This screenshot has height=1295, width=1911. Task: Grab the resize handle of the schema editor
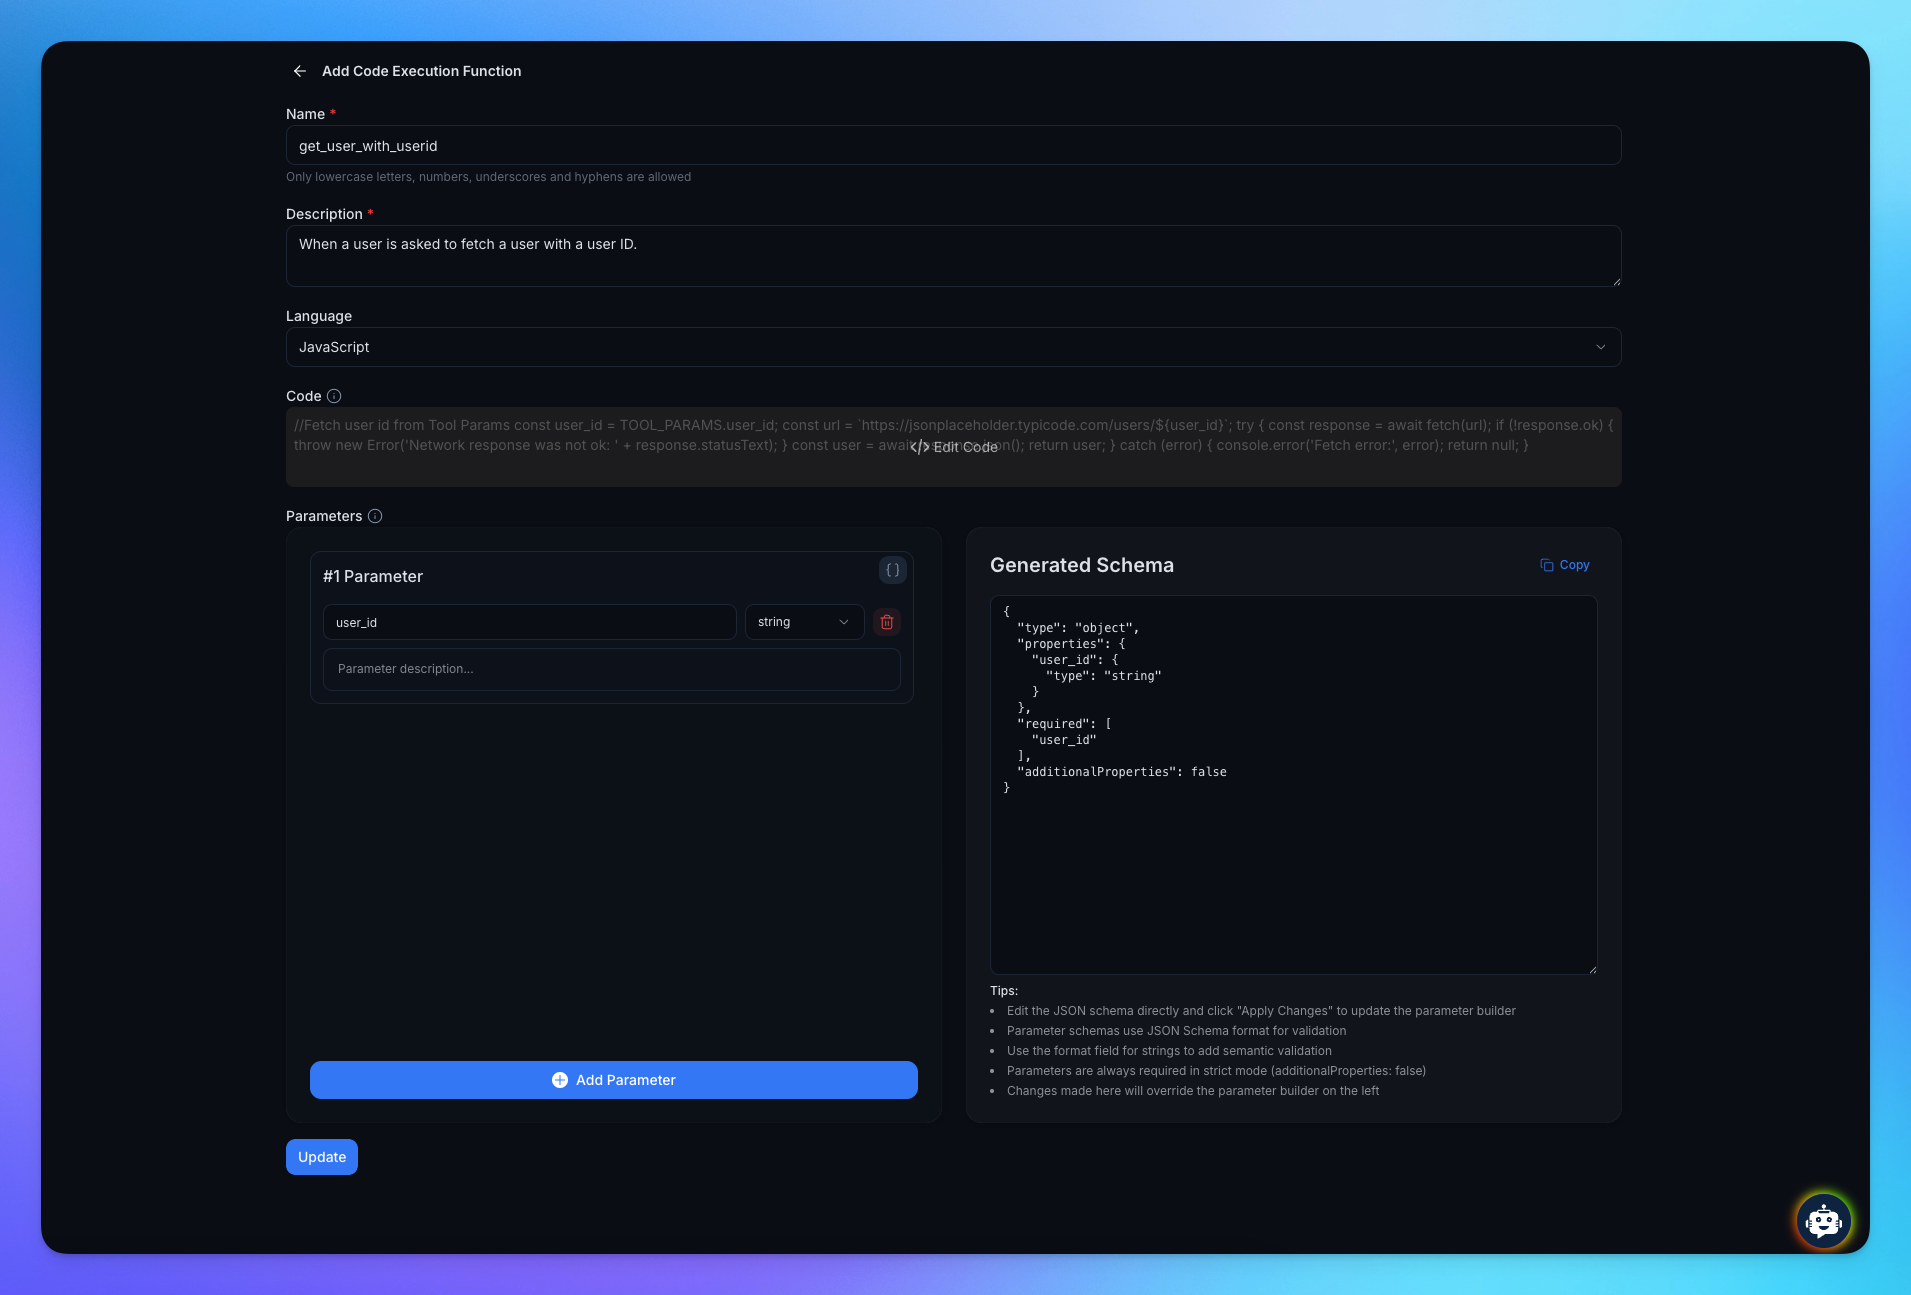1592,969
